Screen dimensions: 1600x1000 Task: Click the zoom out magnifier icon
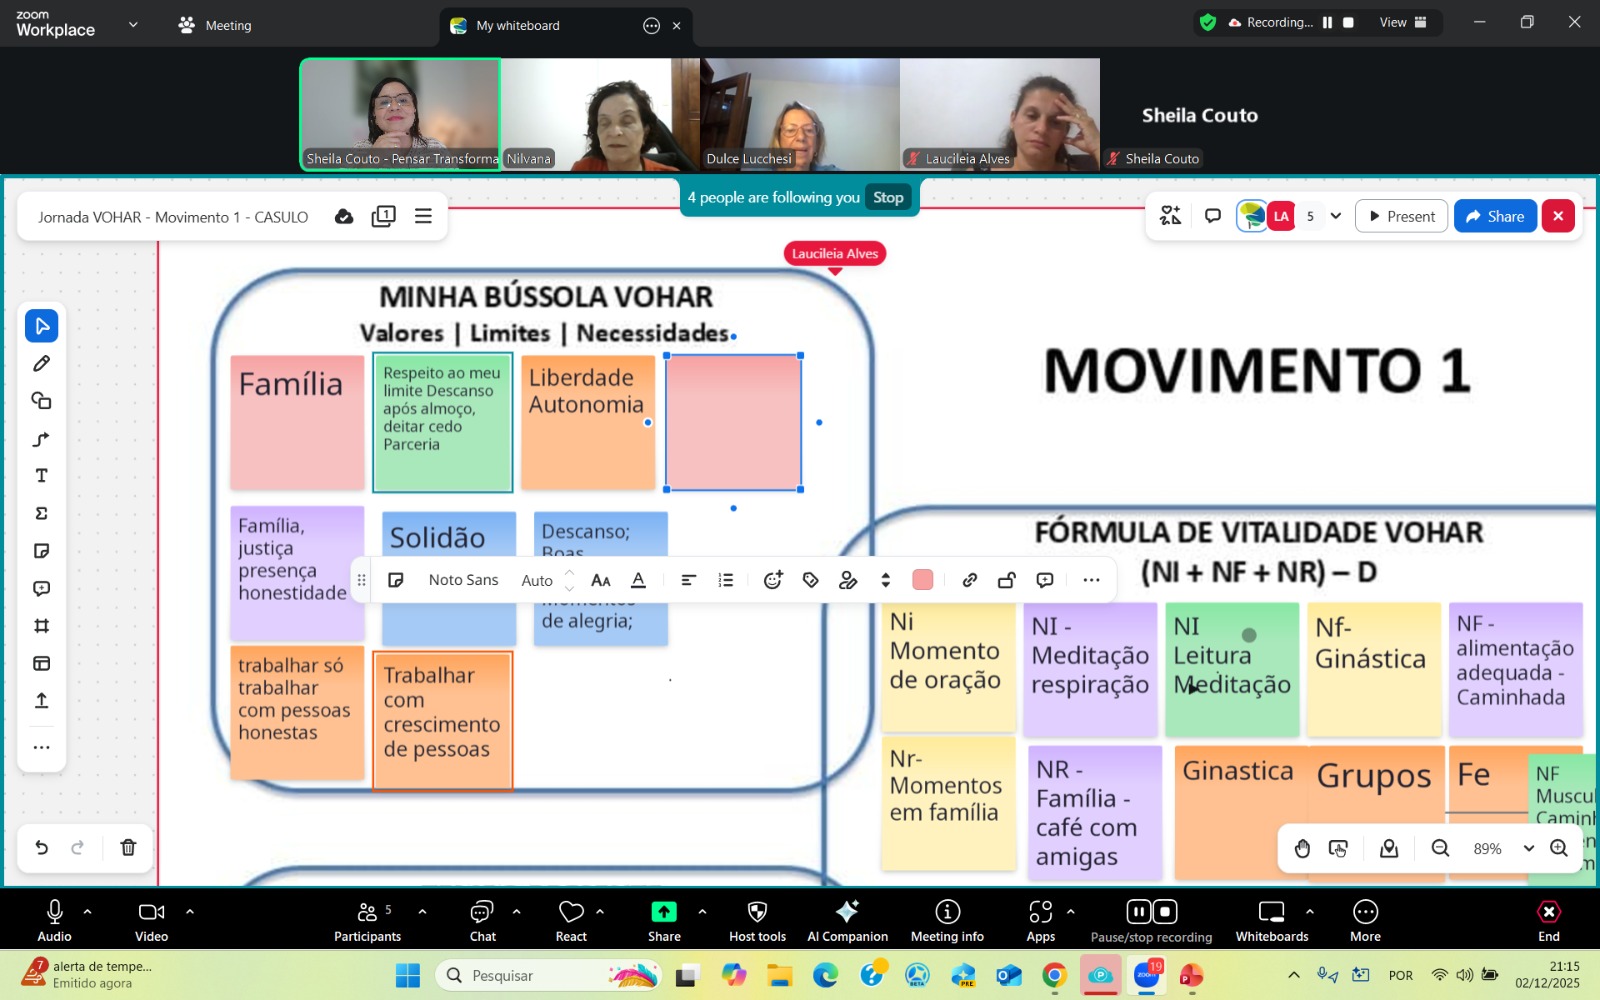pyautogui.click(x=1440, y=848)
